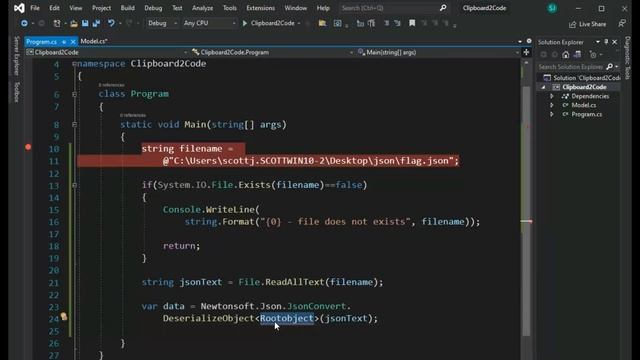Image resolution: width=640 pixels, height=360 pixels.
Task: Click Pending Changes Filter icon in Solution Explorer
Action: 593,54
